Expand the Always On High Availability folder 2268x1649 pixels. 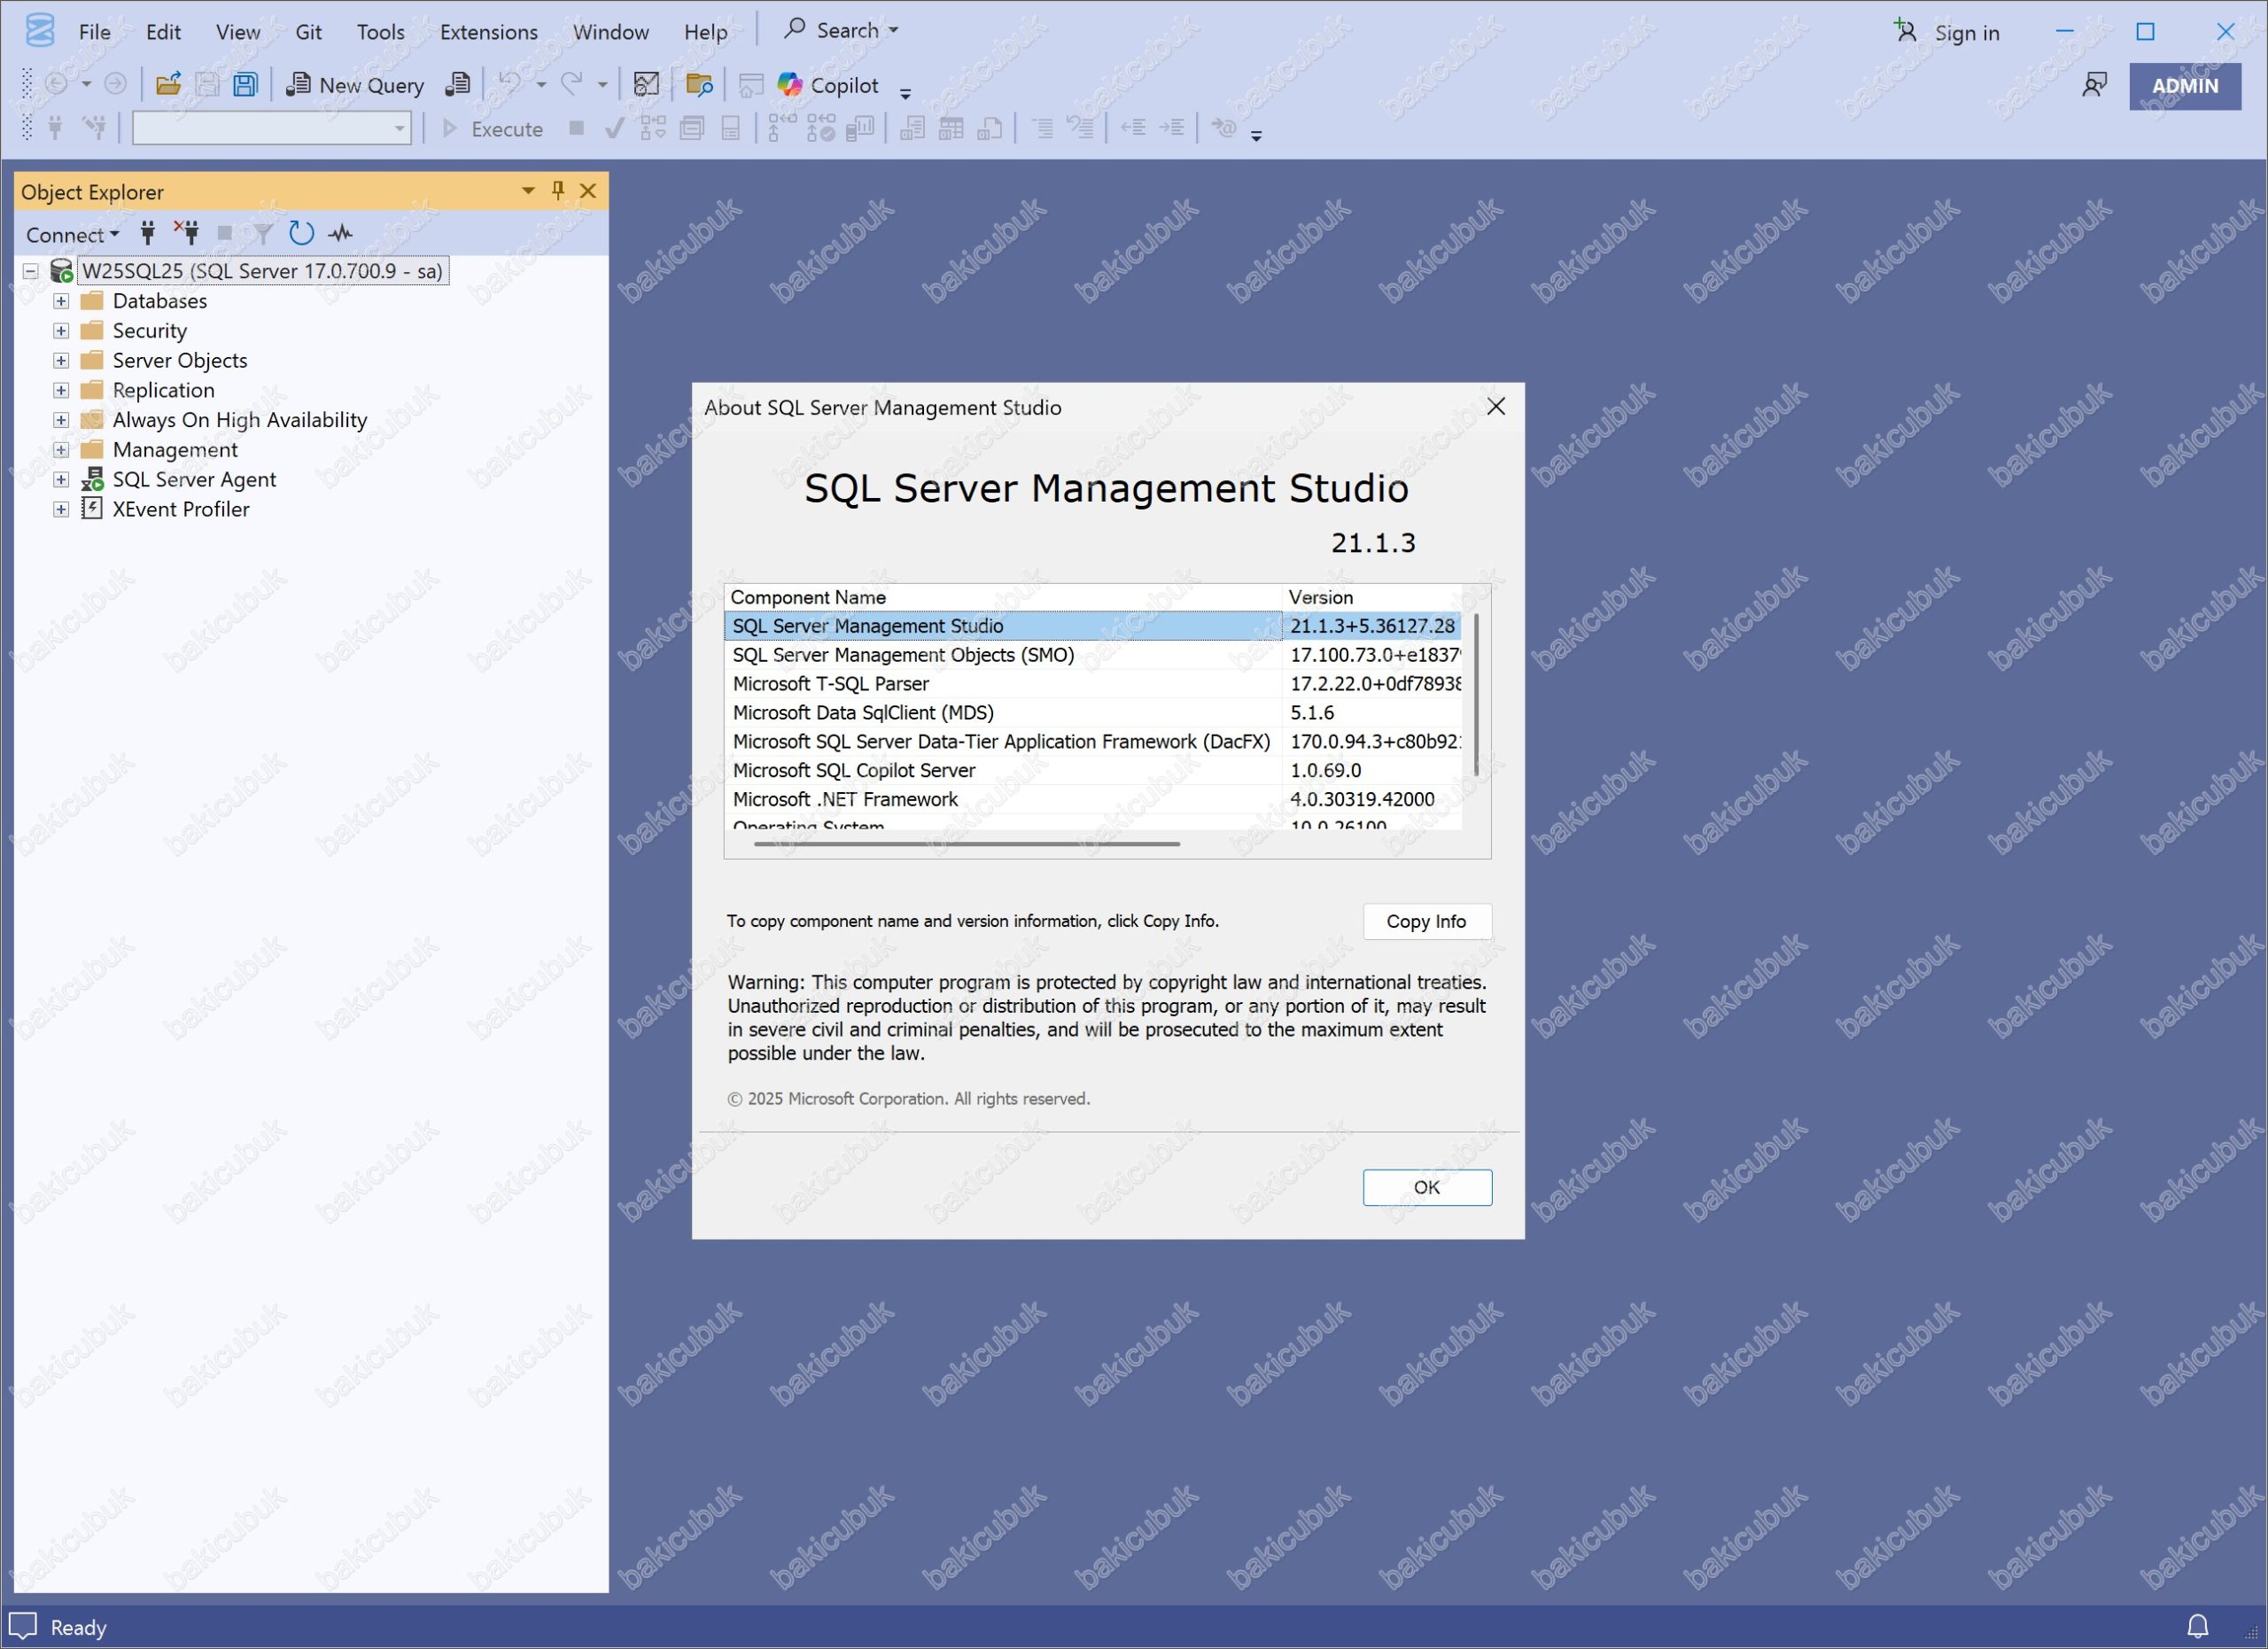pos(61,420)
